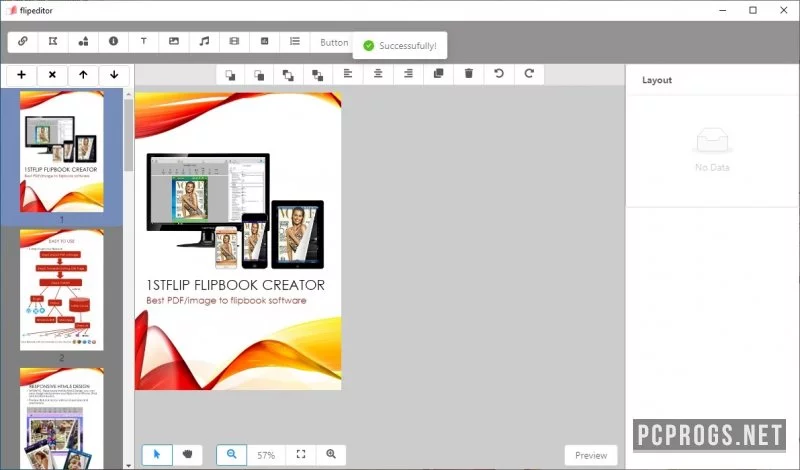
Task: Click the small square chart icon in top toolbar
Action: coord(264,42)
